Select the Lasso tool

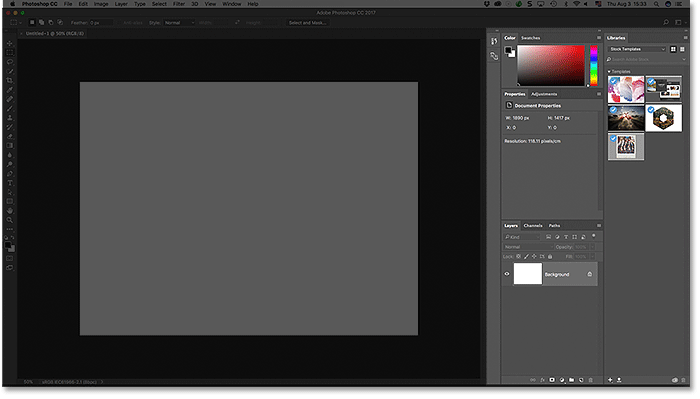[10, 62]
